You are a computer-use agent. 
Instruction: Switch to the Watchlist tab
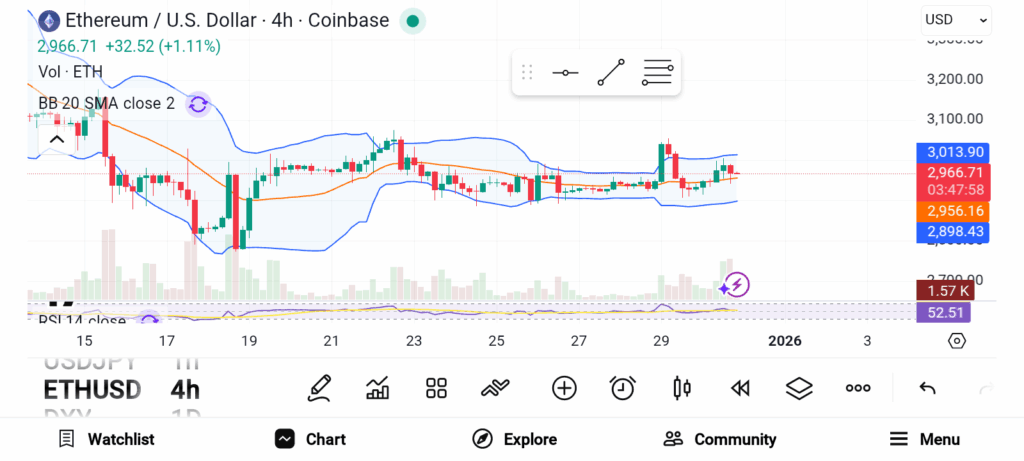click(106, 439)
